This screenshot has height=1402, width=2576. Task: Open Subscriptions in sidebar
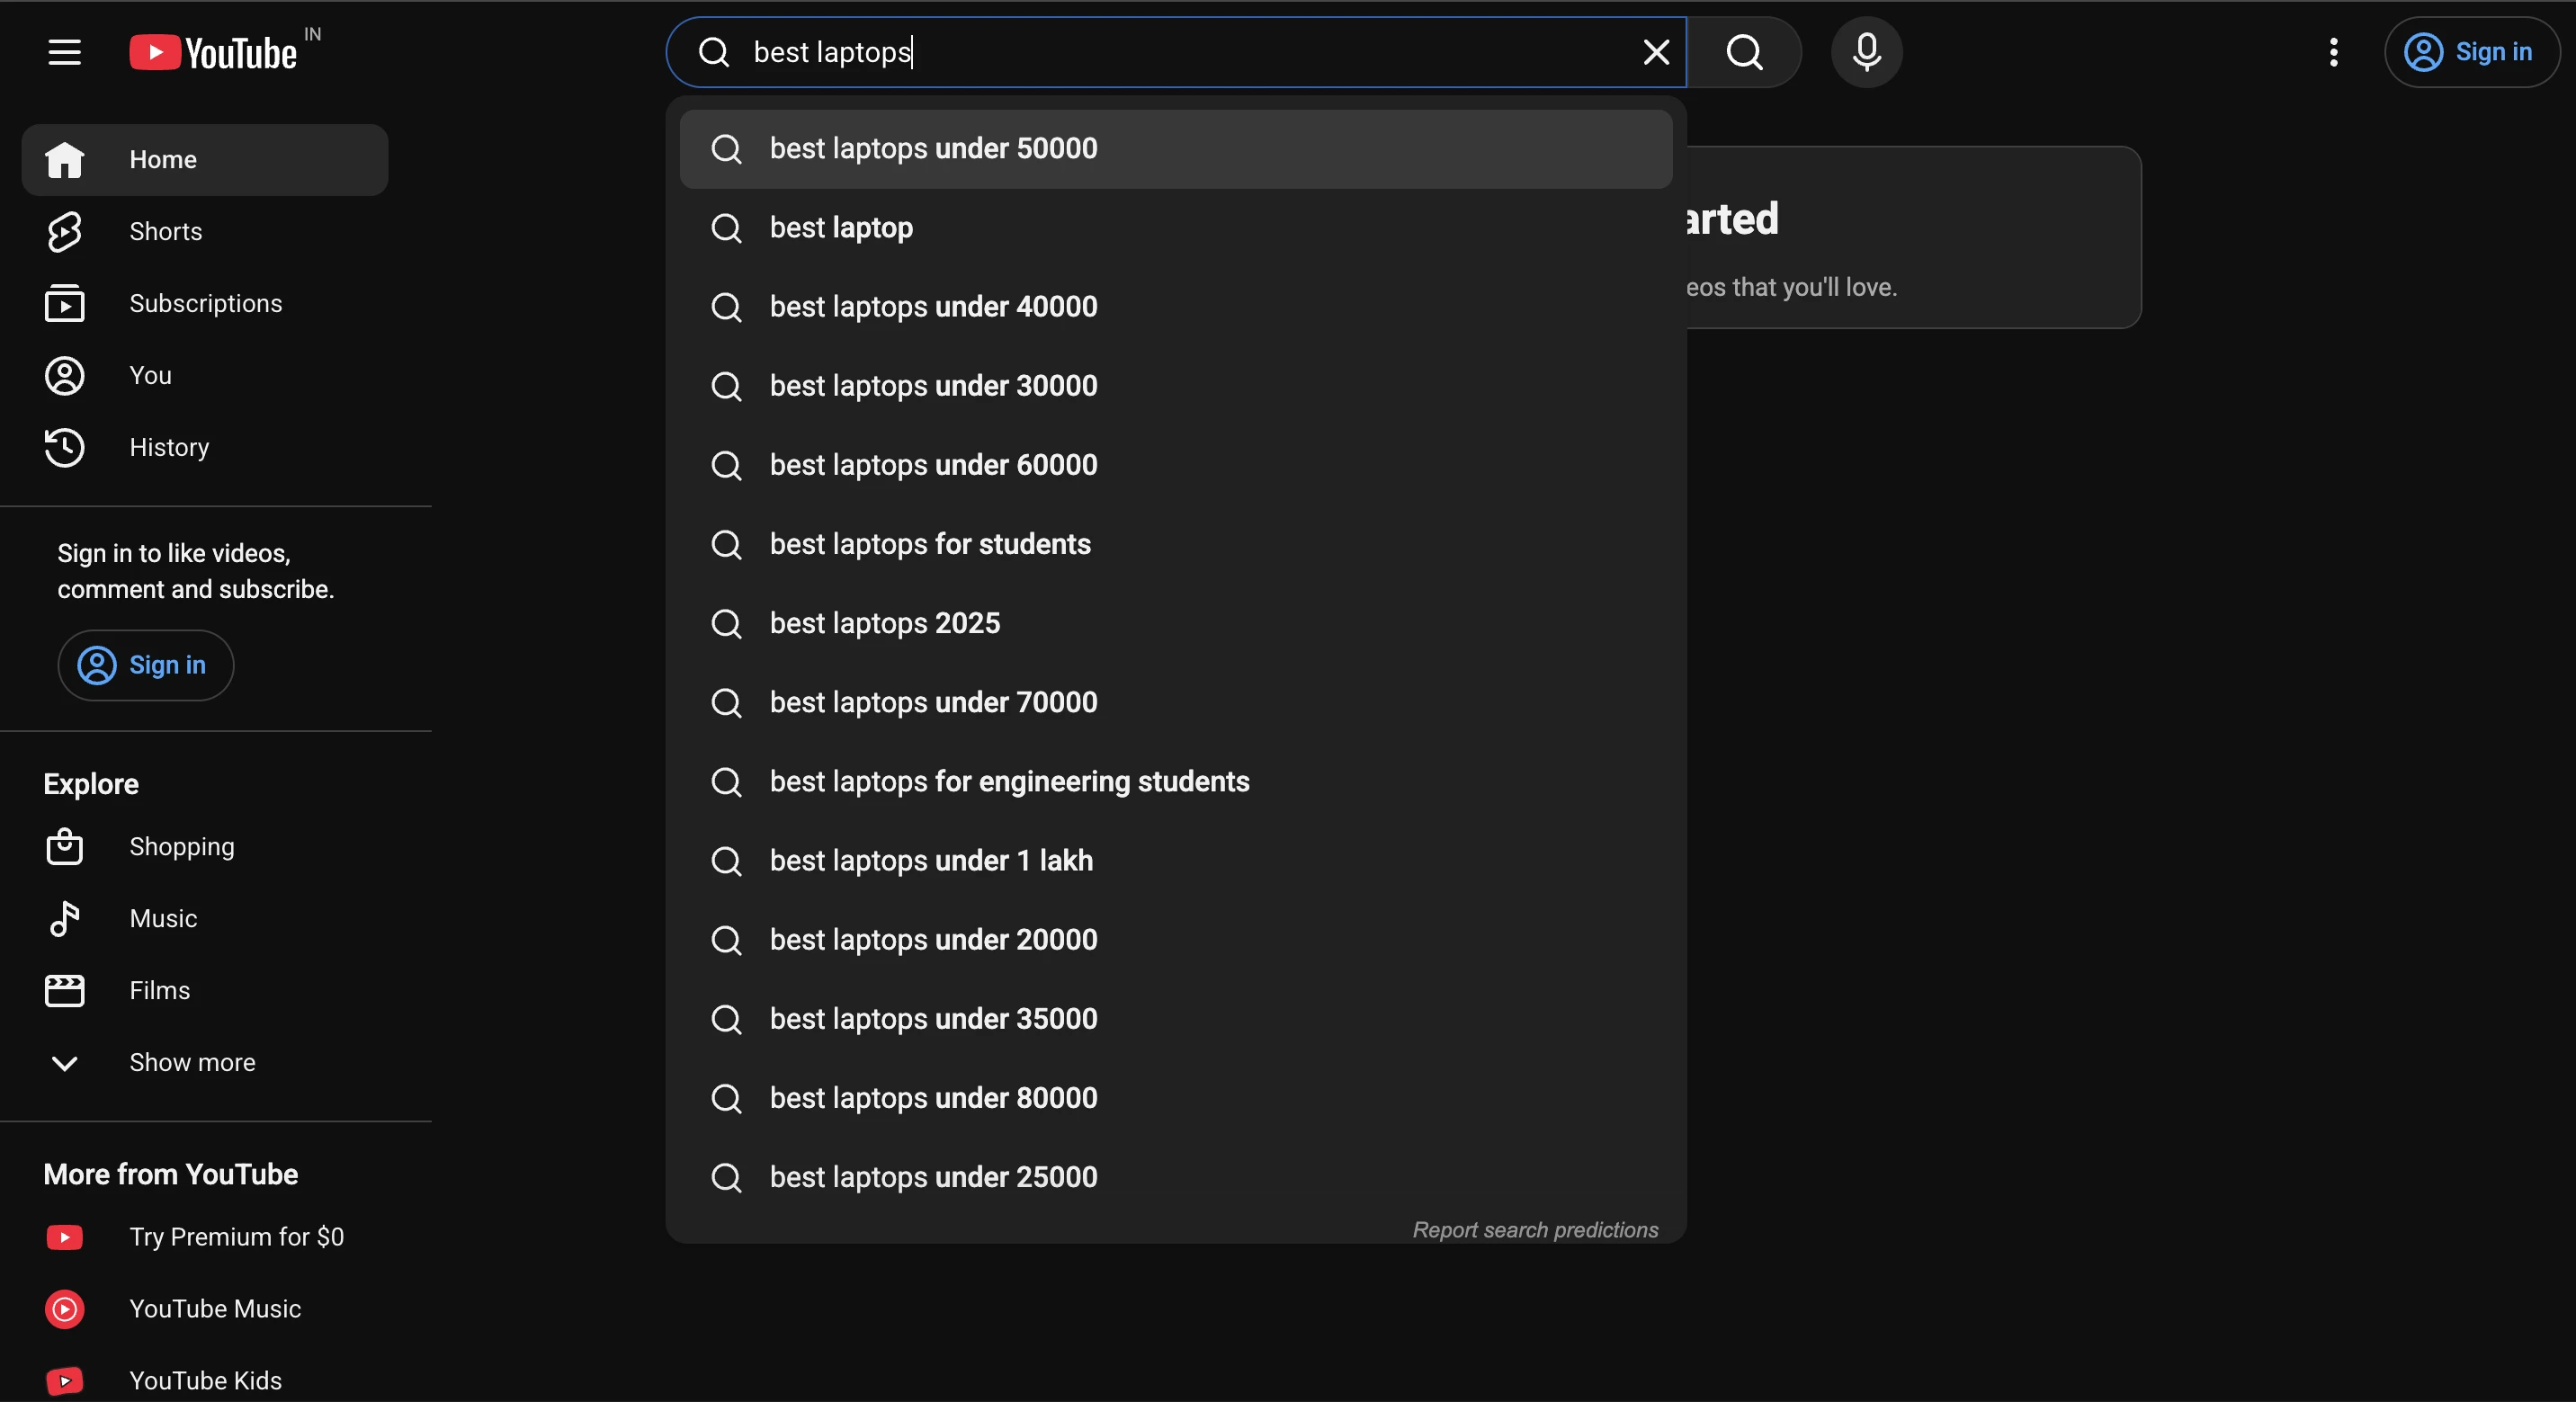[205, 304]
